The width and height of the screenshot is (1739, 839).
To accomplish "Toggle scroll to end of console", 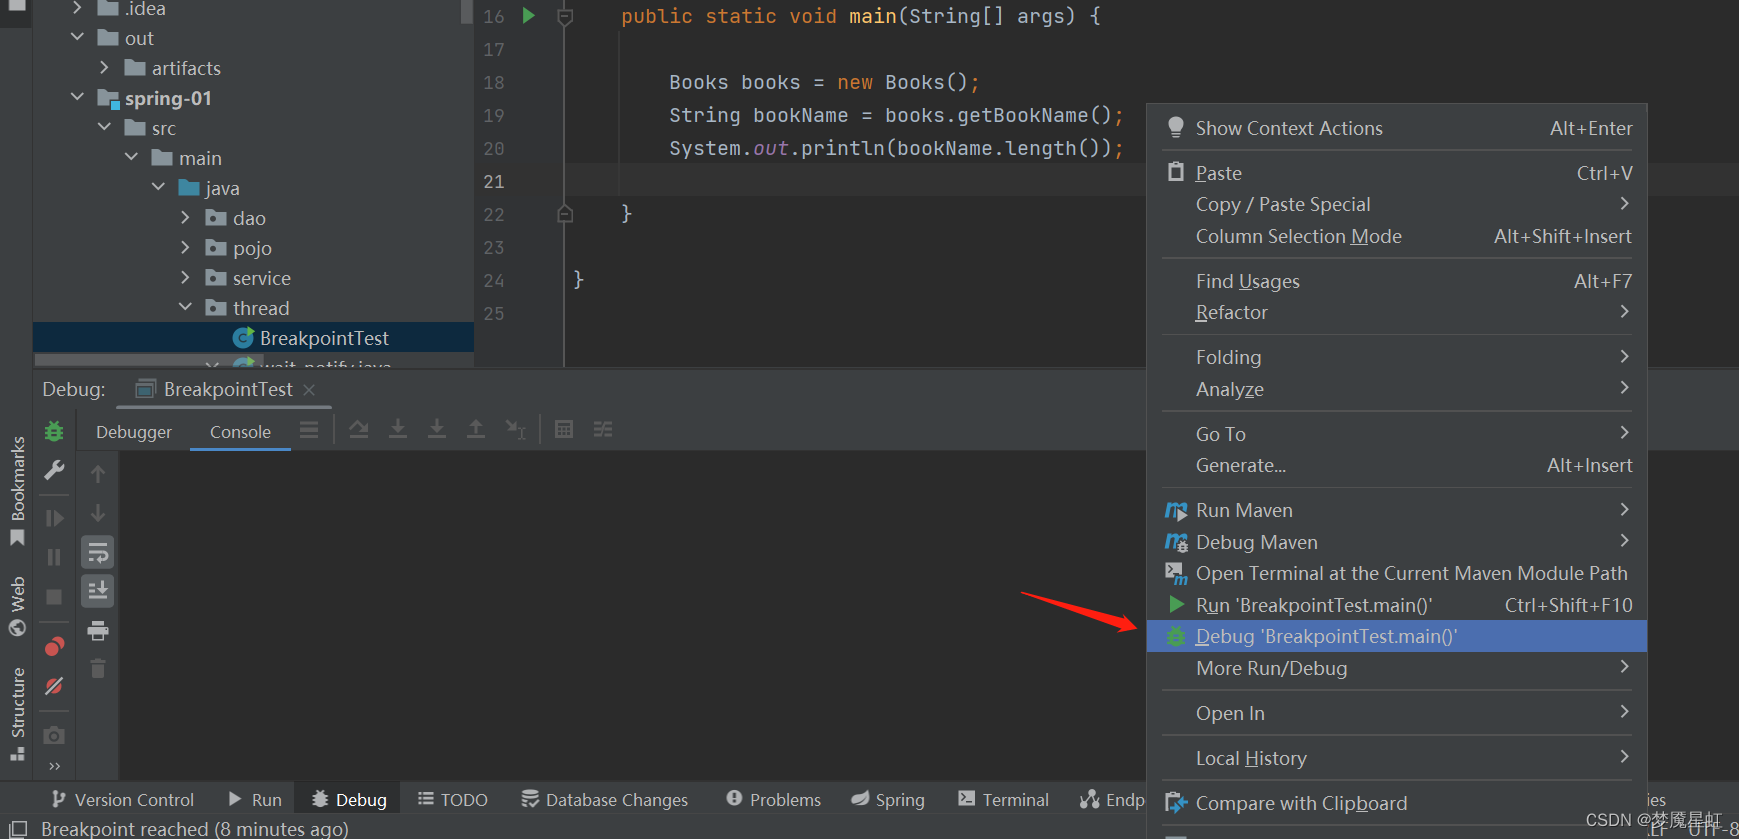I will [x=98, y=591].
